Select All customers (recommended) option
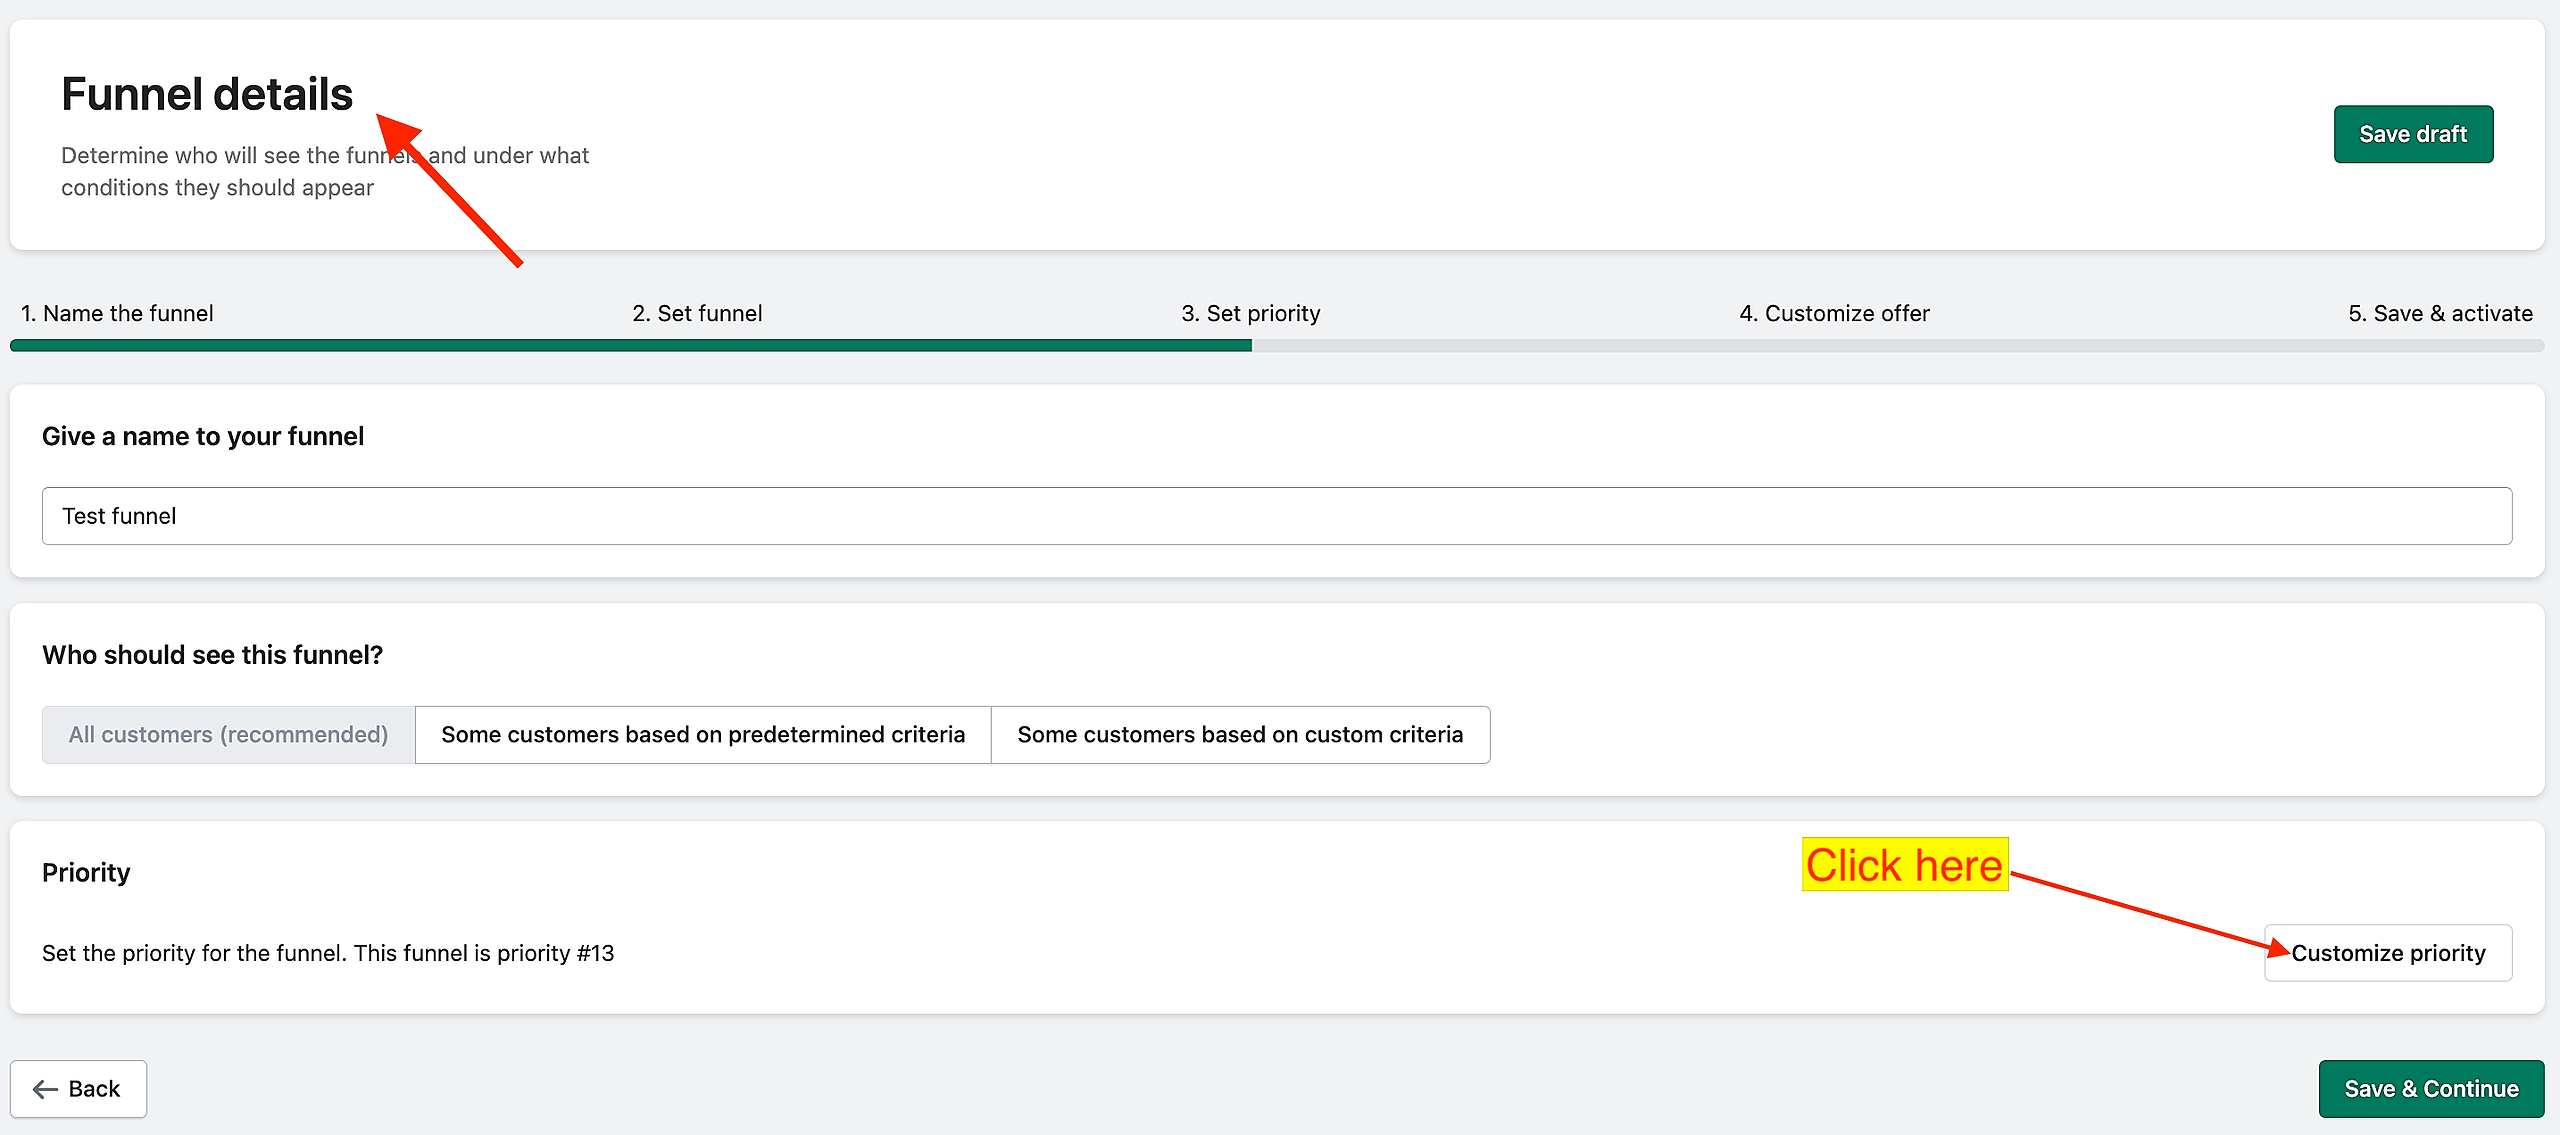Screen dimensions: 2560x1135 228,735
